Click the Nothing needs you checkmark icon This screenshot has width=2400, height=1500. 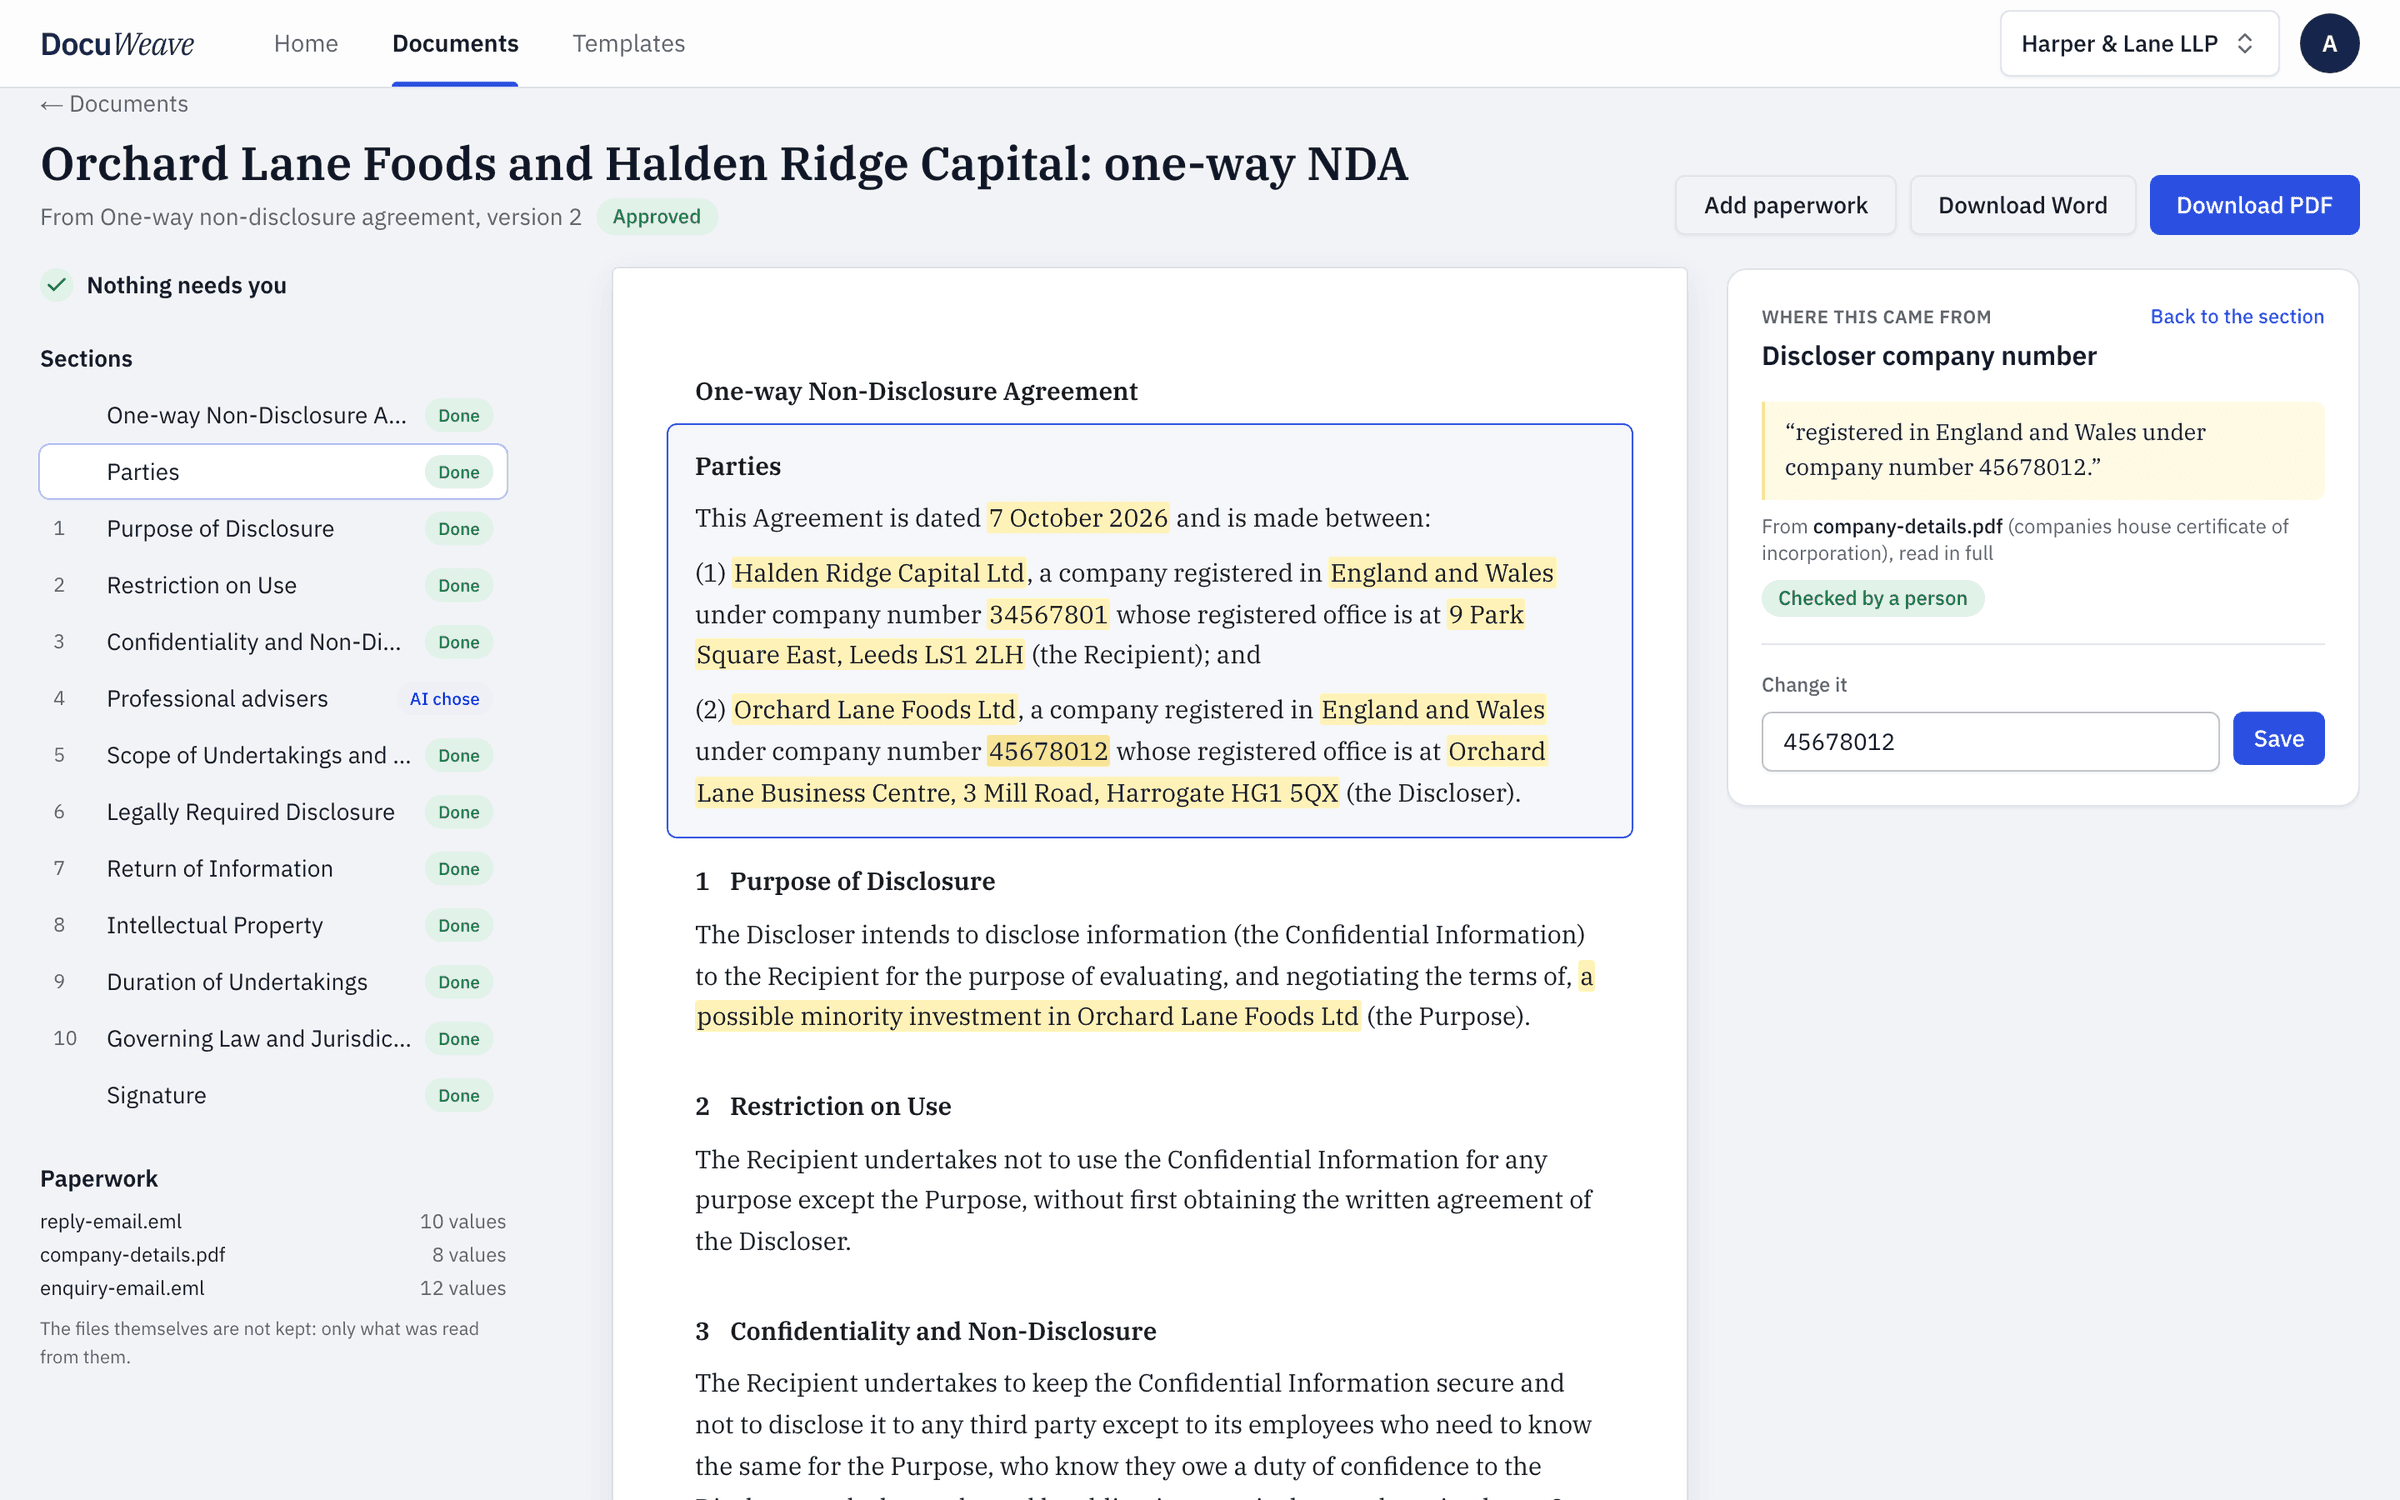57,285
